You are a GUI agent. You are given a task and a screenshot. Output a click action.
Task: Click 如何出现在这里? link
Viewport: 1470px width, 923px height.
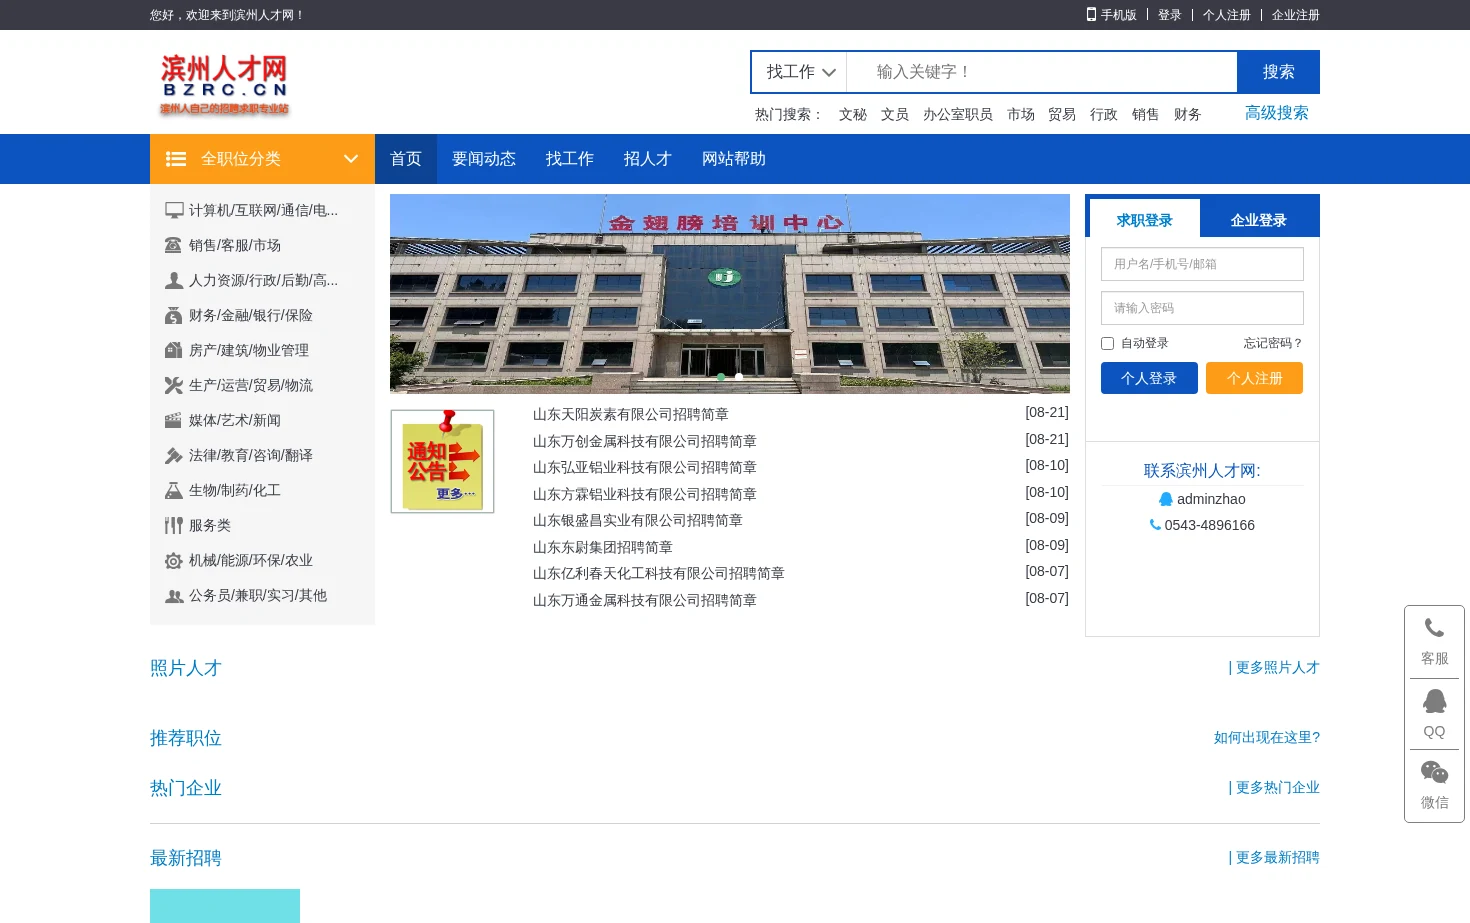1267,737
